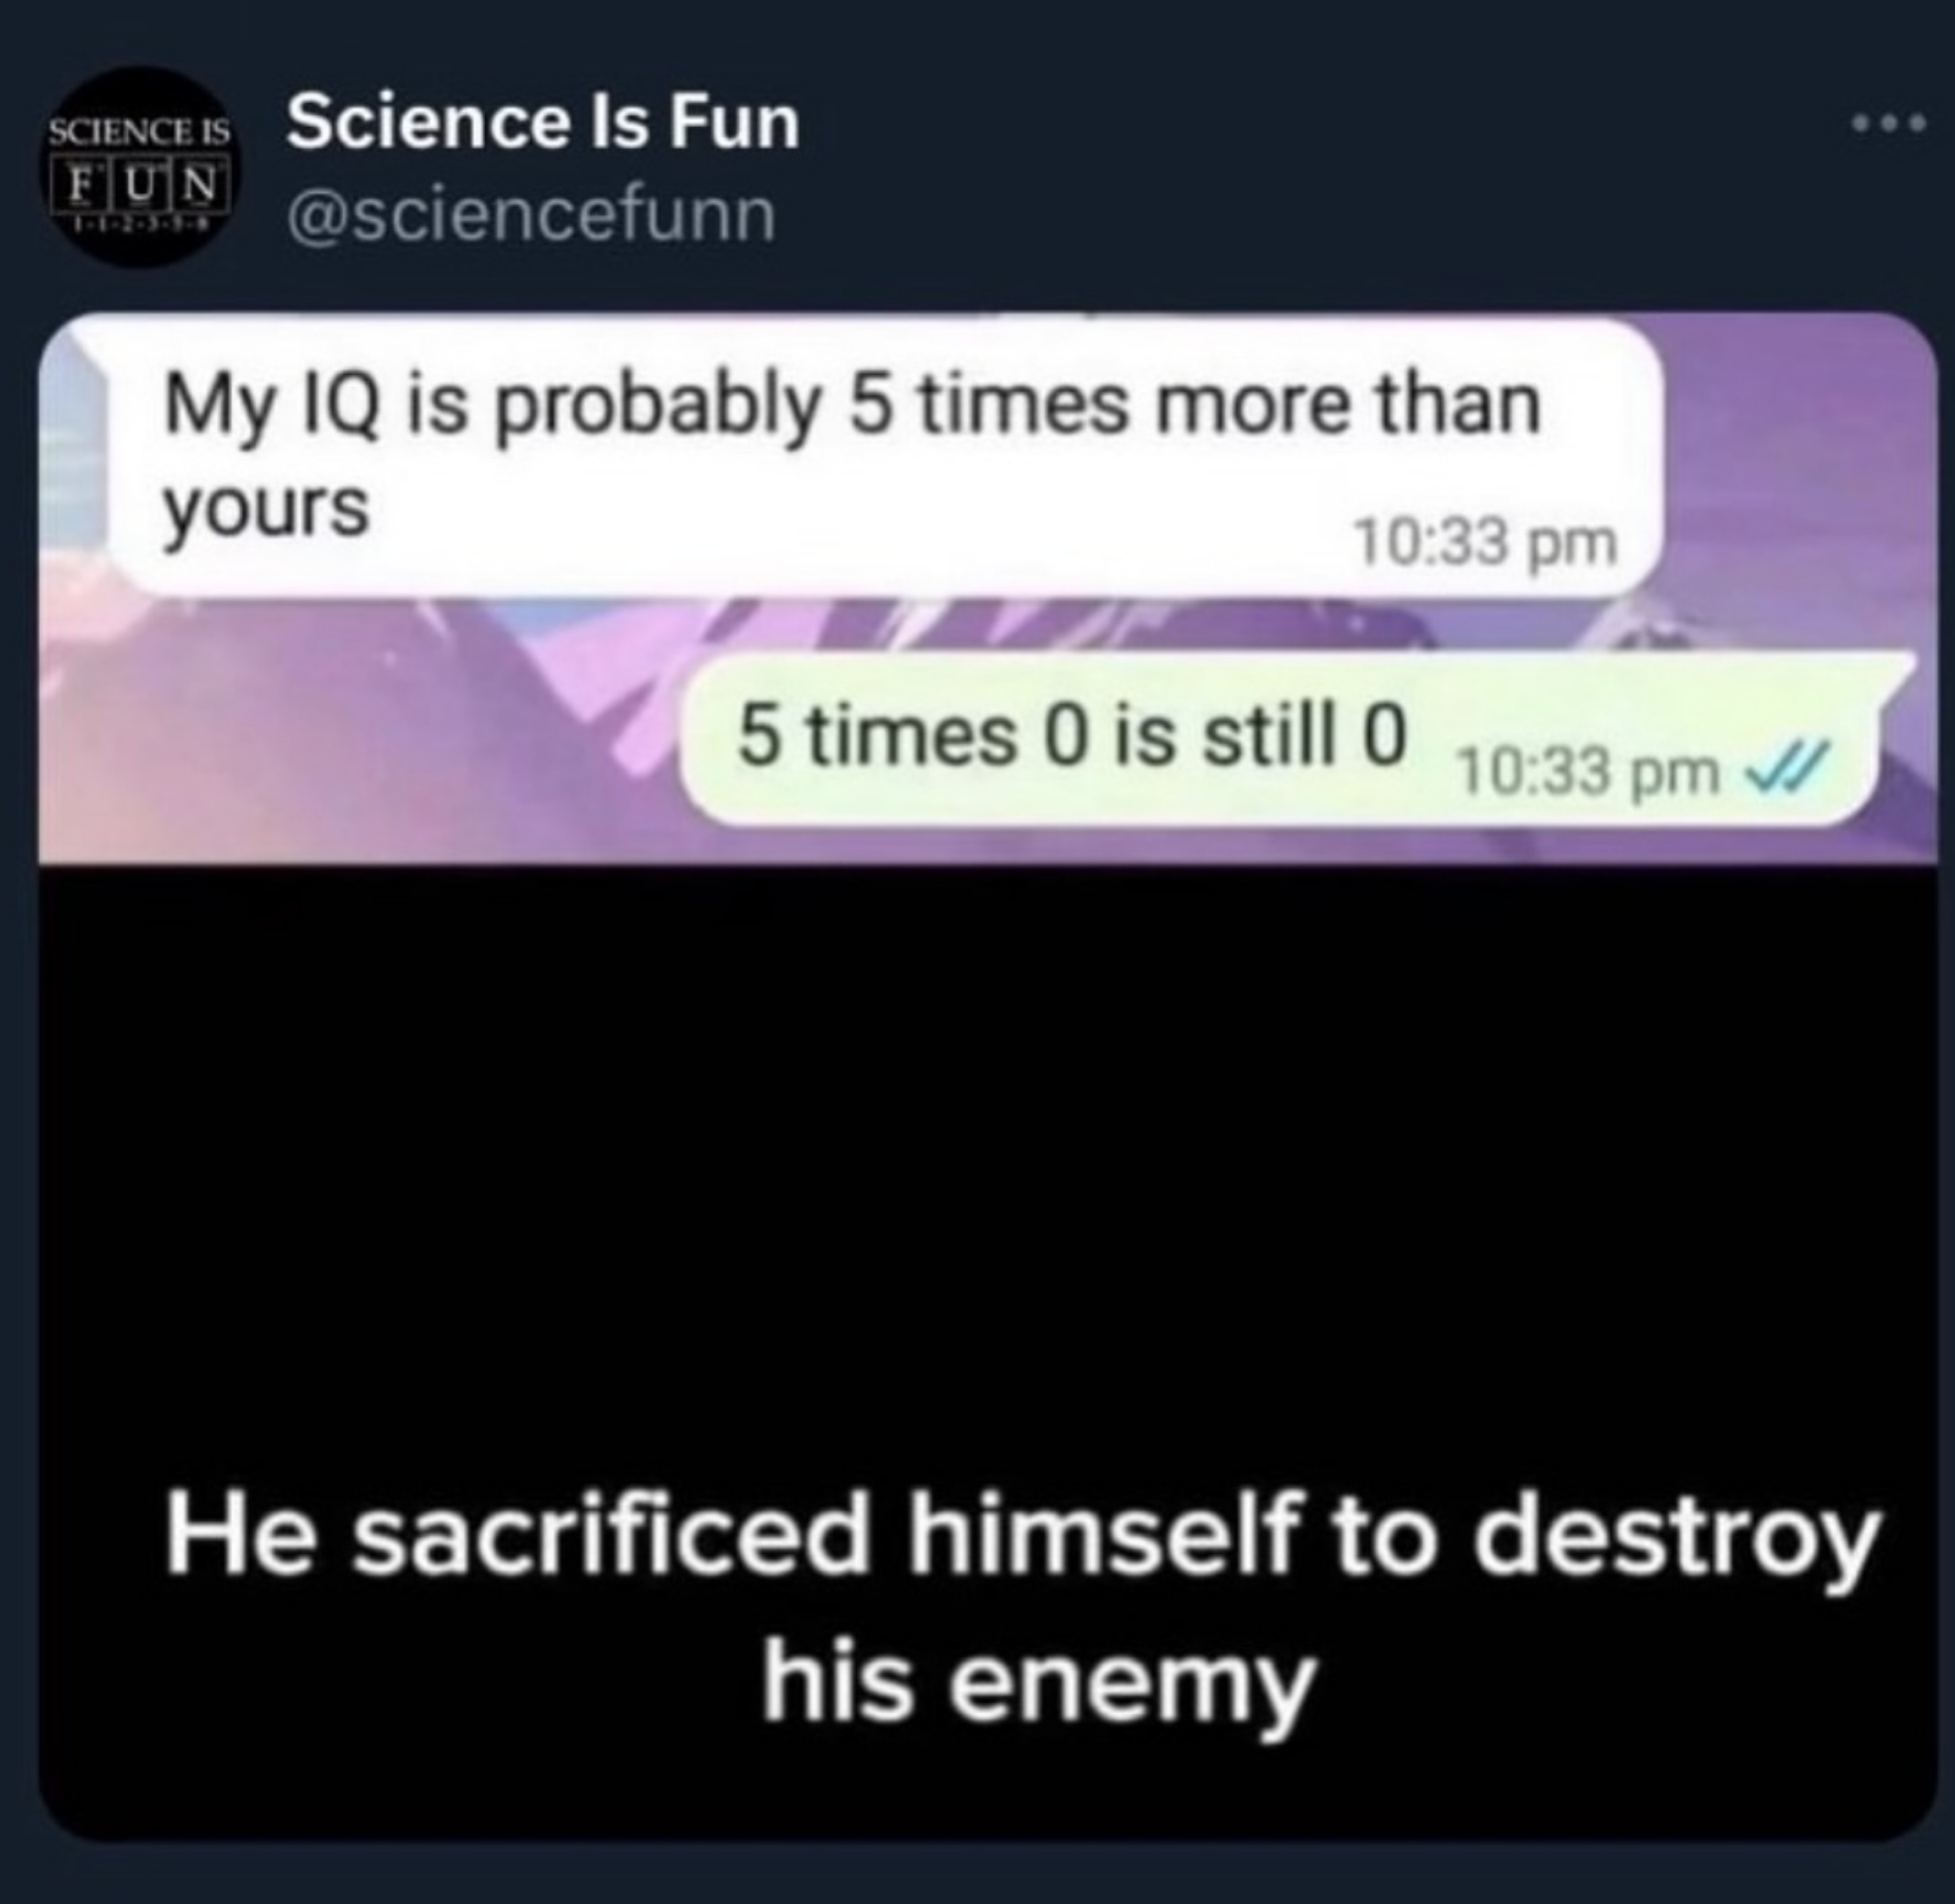Click the 10:33 pm timestamp on first message
This screenshot has width=1955, height=1904.
click(1484, 545)
